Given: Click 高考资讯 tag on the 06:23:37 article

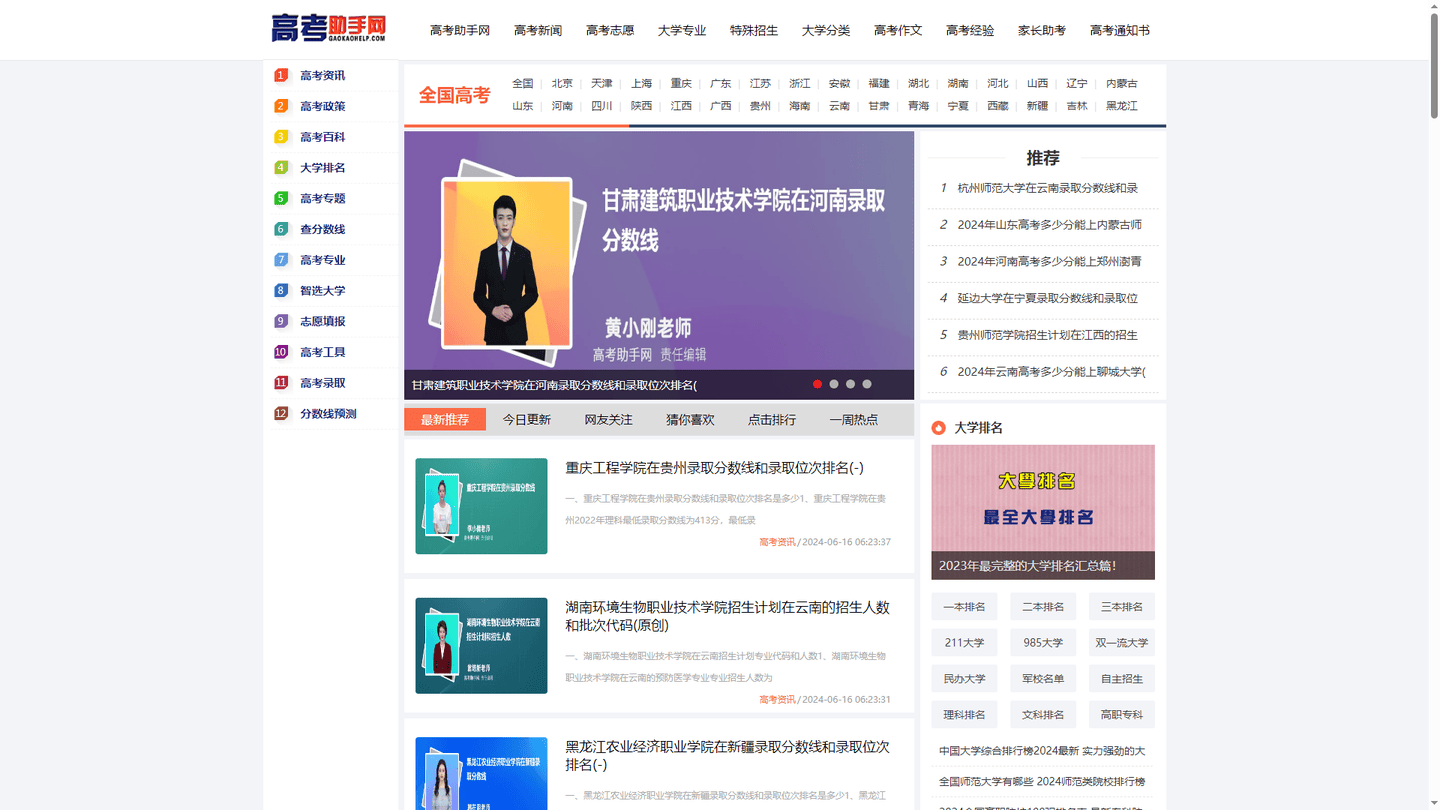Looking at the screenshot, I should [x=777, y=542].
